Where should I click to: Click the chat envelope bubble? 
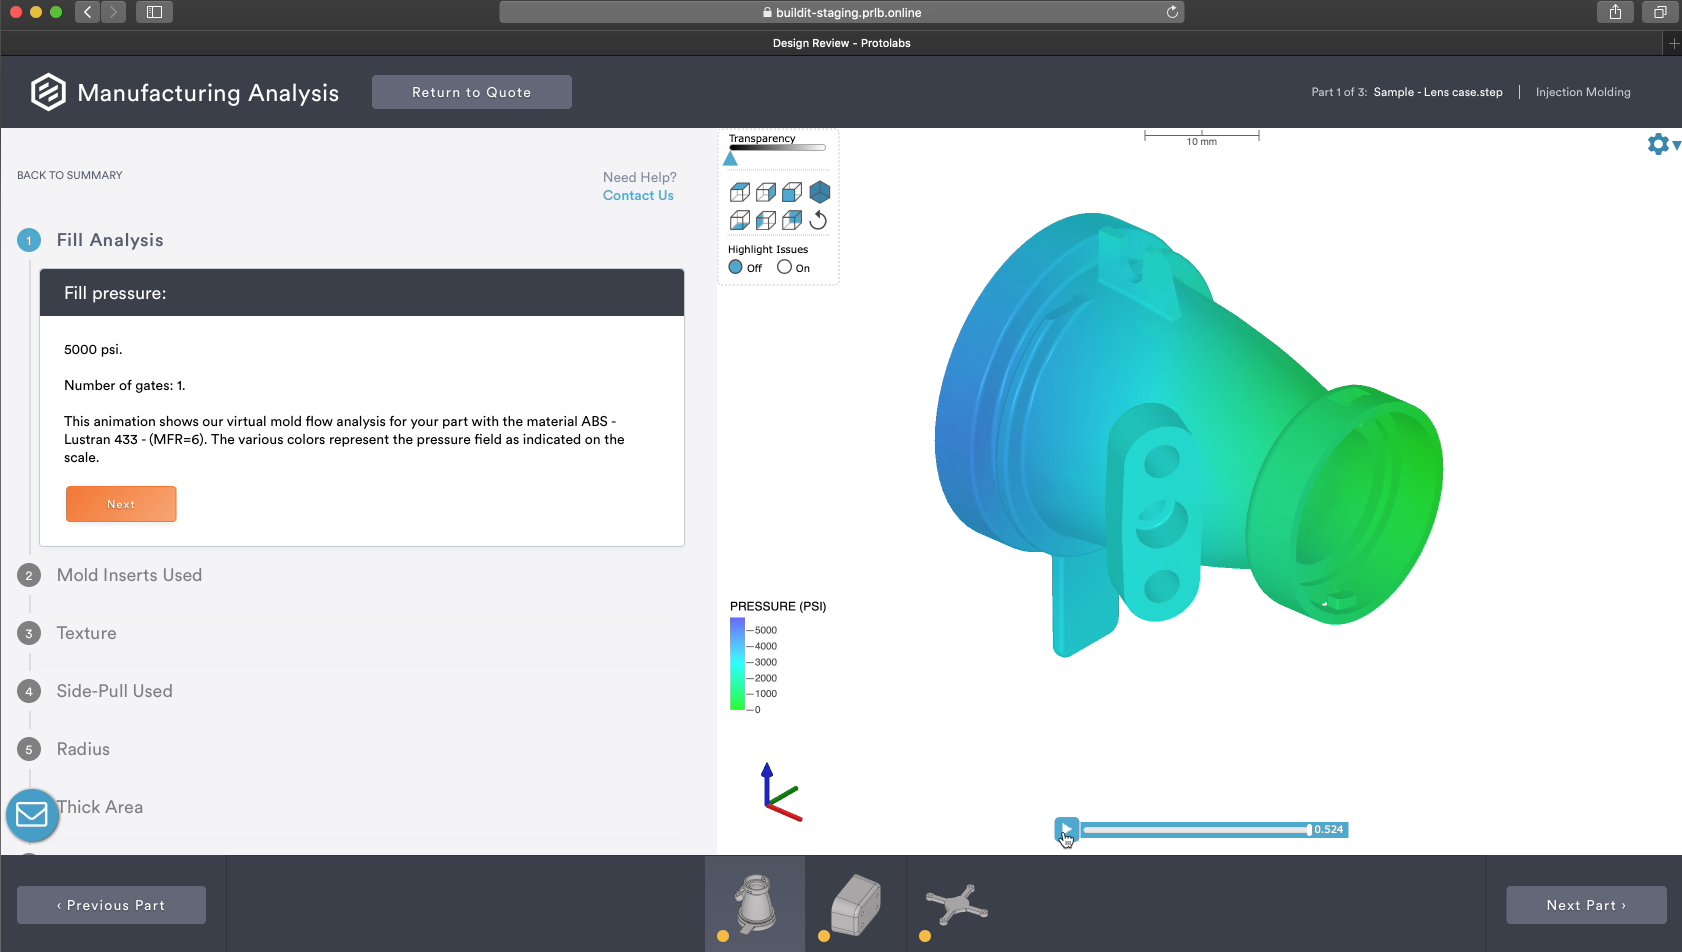click(x=32, y=815)
